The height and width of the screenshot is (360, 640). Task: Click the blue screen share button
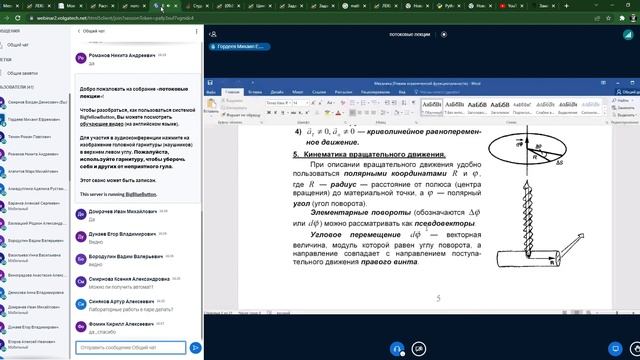click(615, 349)
